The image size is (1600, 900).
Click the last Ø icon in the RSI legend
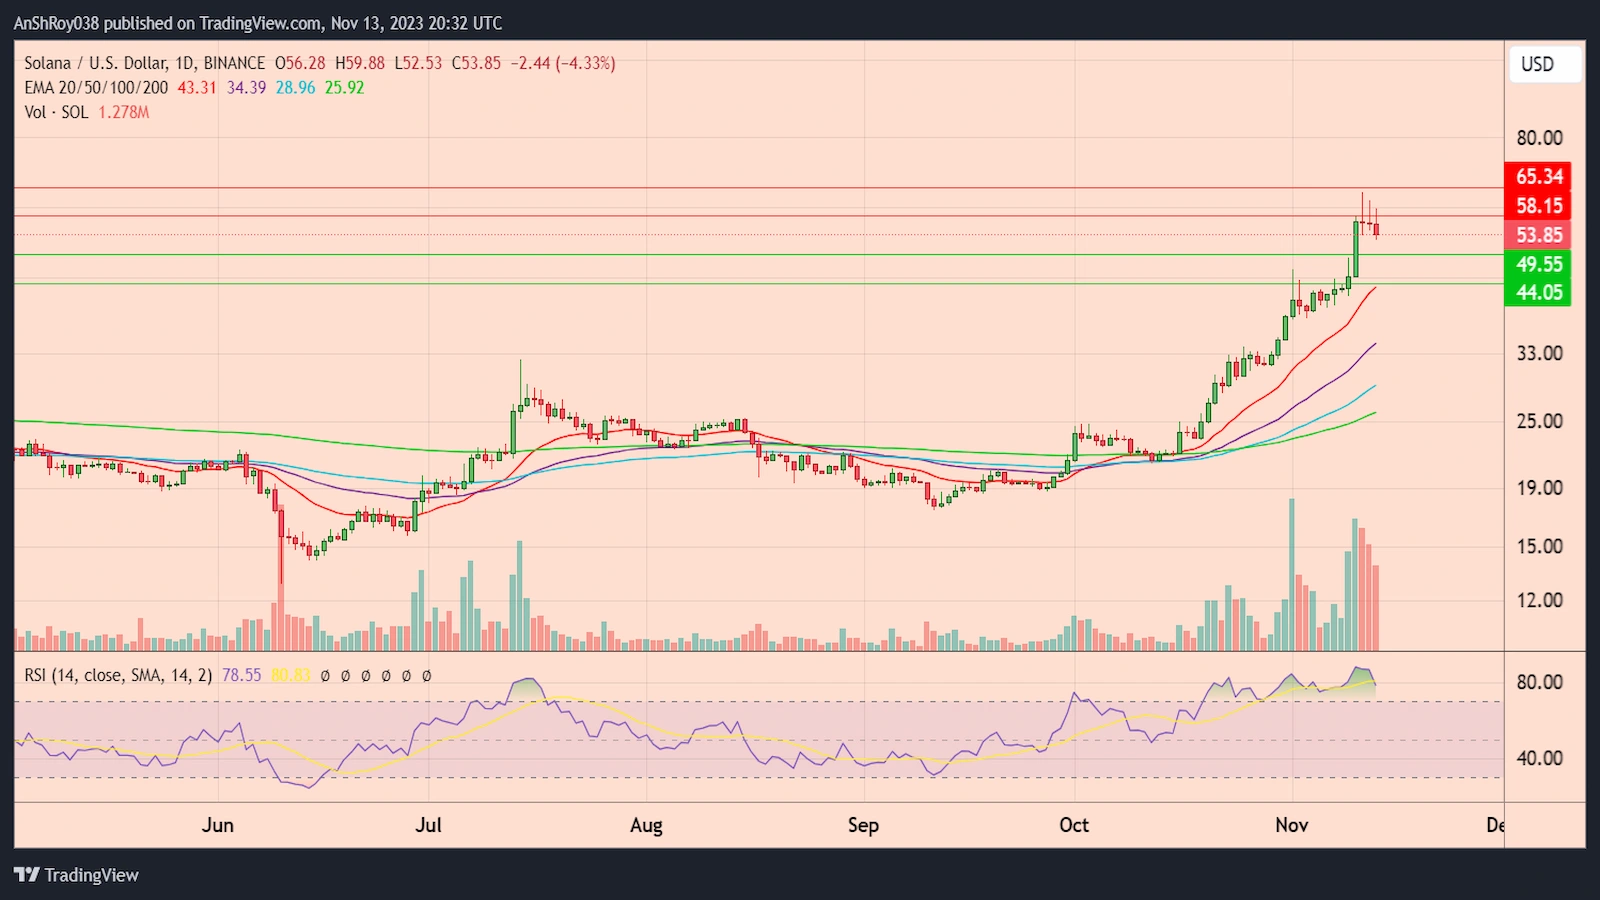[x=427, y=675]
